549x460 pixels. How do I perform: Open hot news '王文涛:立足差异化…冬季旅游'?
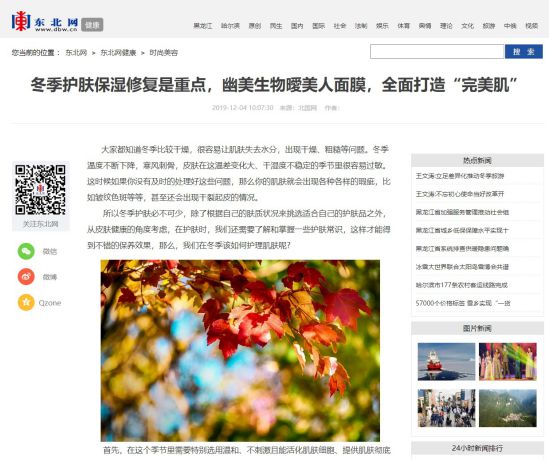pyautogui.click(x=460, y=176)
